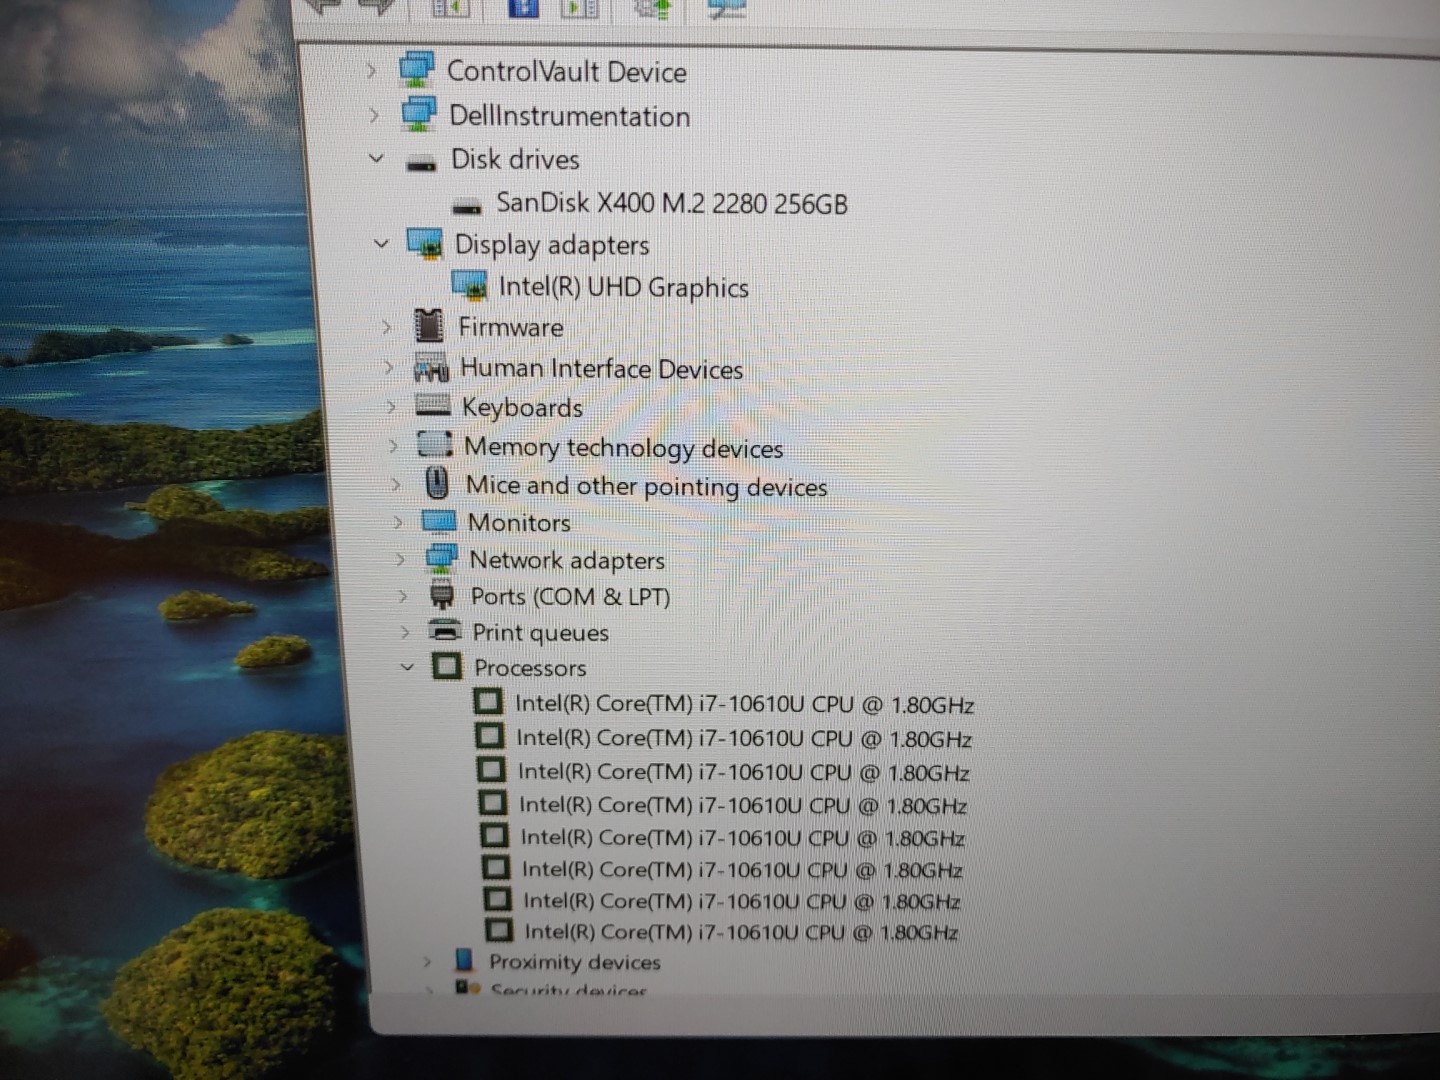Collapse the Disk drives node
1440x1080 pixels.
click(376, 158)
